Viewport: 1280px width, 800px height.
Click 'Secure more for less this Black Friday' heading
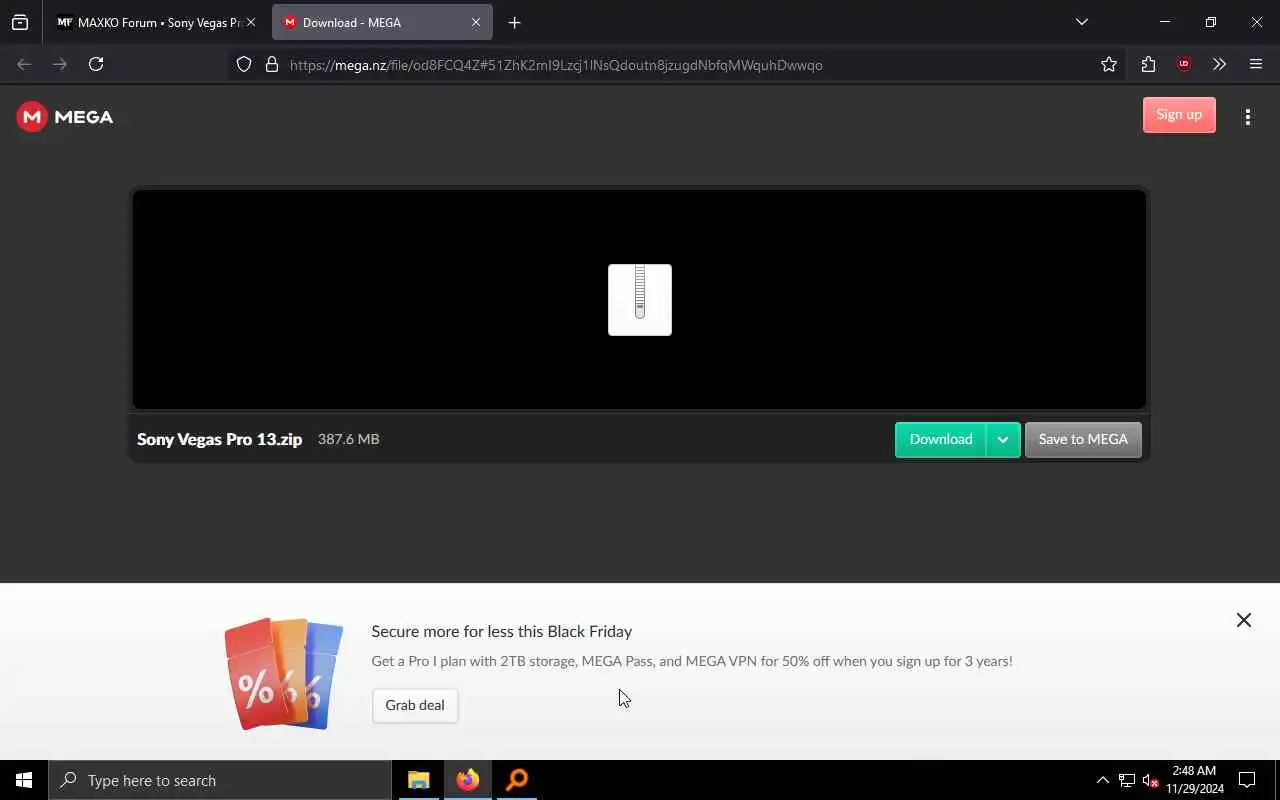502,632
